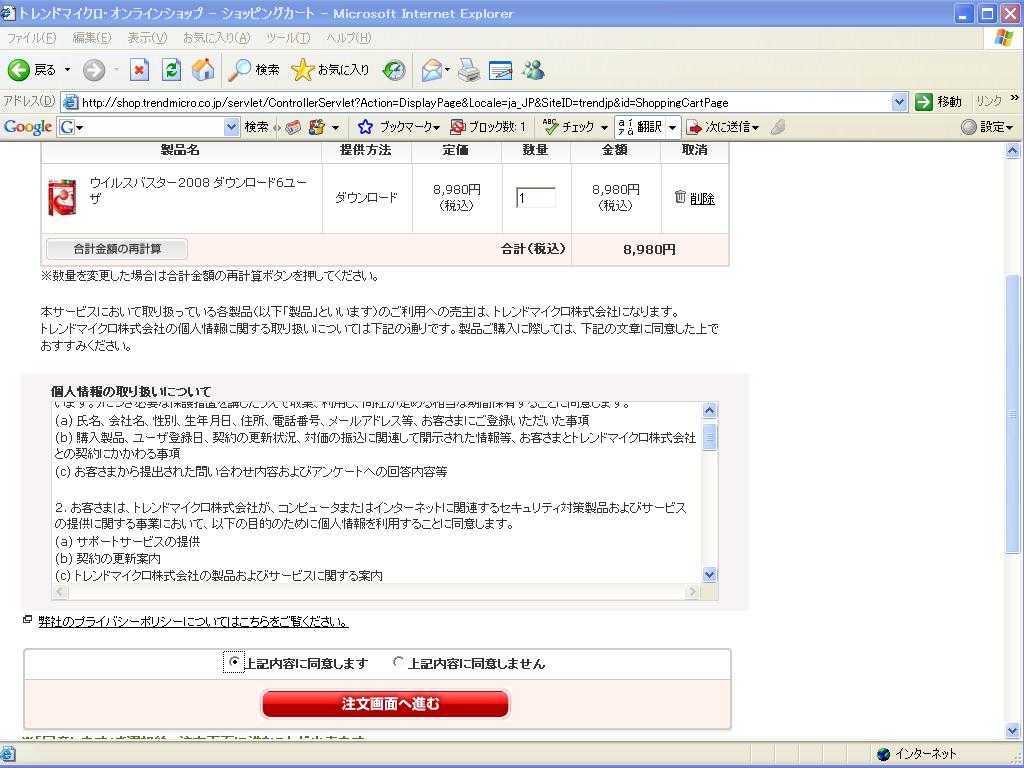Click the Mail envelope icon

click(x=432, y=70)
